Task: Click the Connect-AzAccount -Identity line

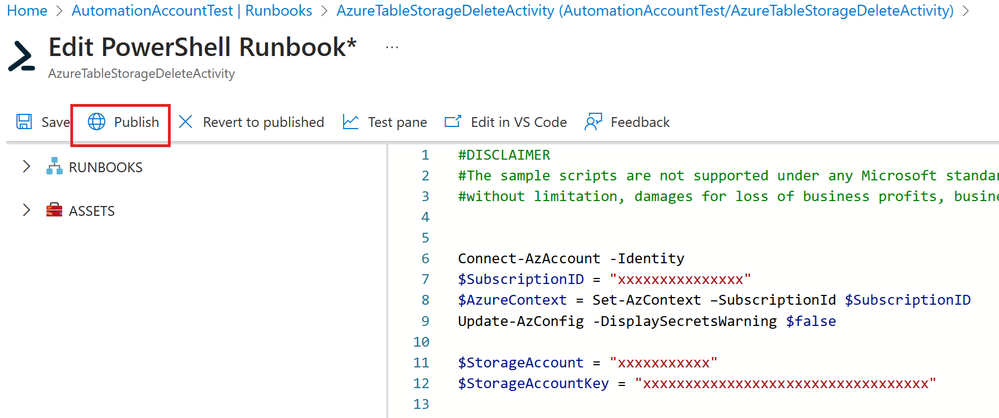Action: 571,259
